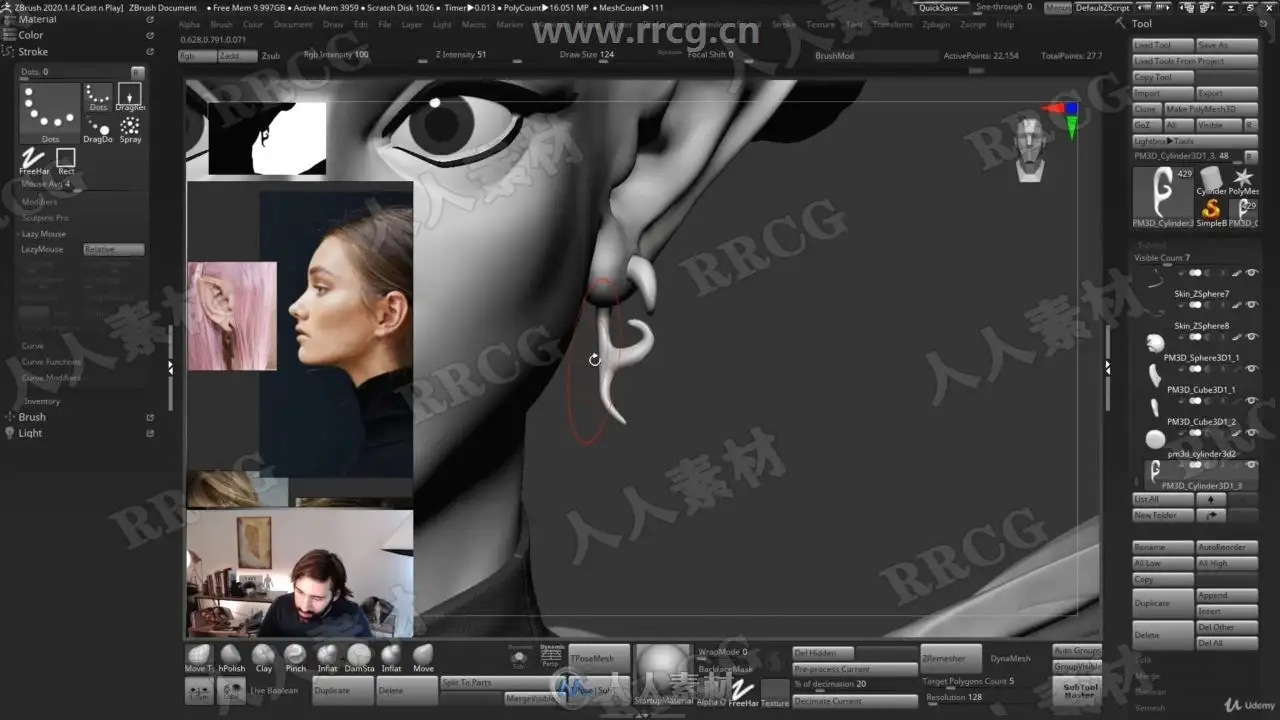Adjust the Draw Size slider
Screen dimensions: 1280x720
(600, 55)
